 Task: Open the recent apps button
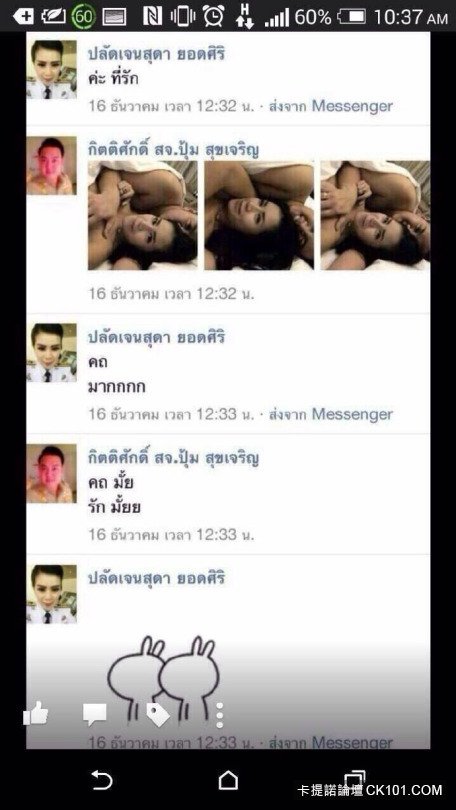[354, 779]
